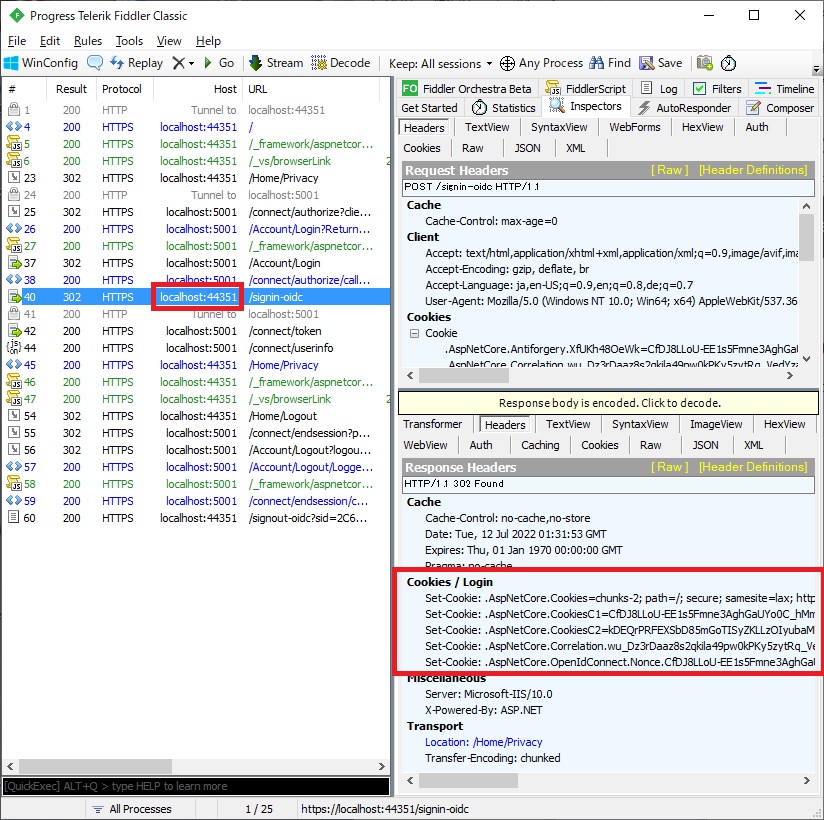Viewport: 824px width, 820px height.
Task: Click the Any Process target picker
Action: point(541,63)
